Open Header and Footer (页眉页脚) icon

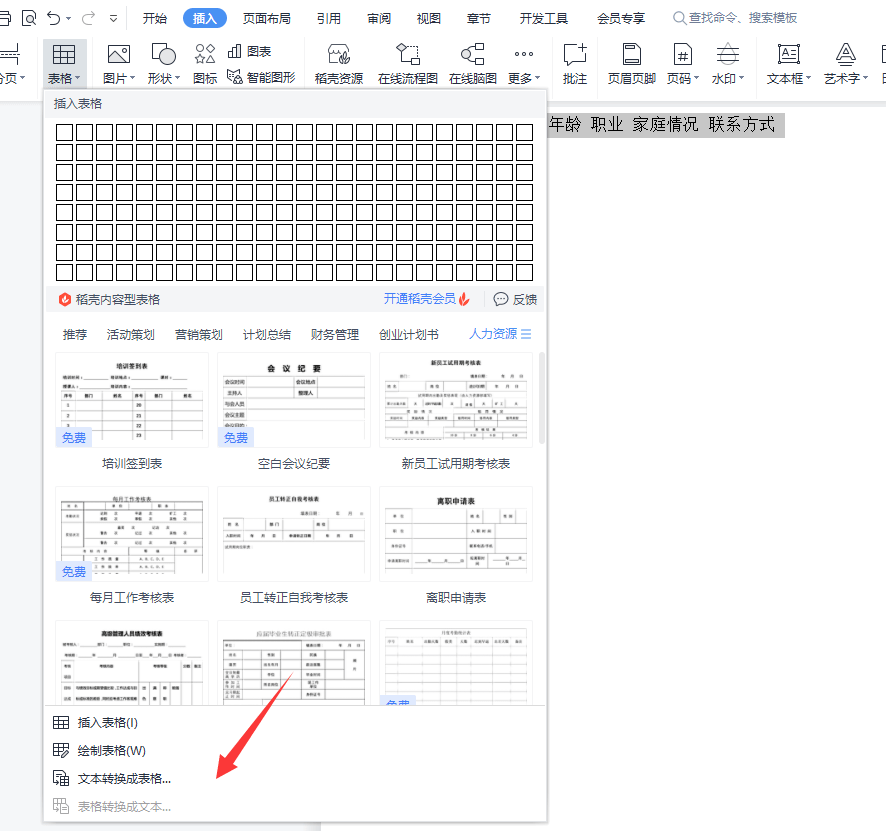pyautogui.click(x=632, y=54)
